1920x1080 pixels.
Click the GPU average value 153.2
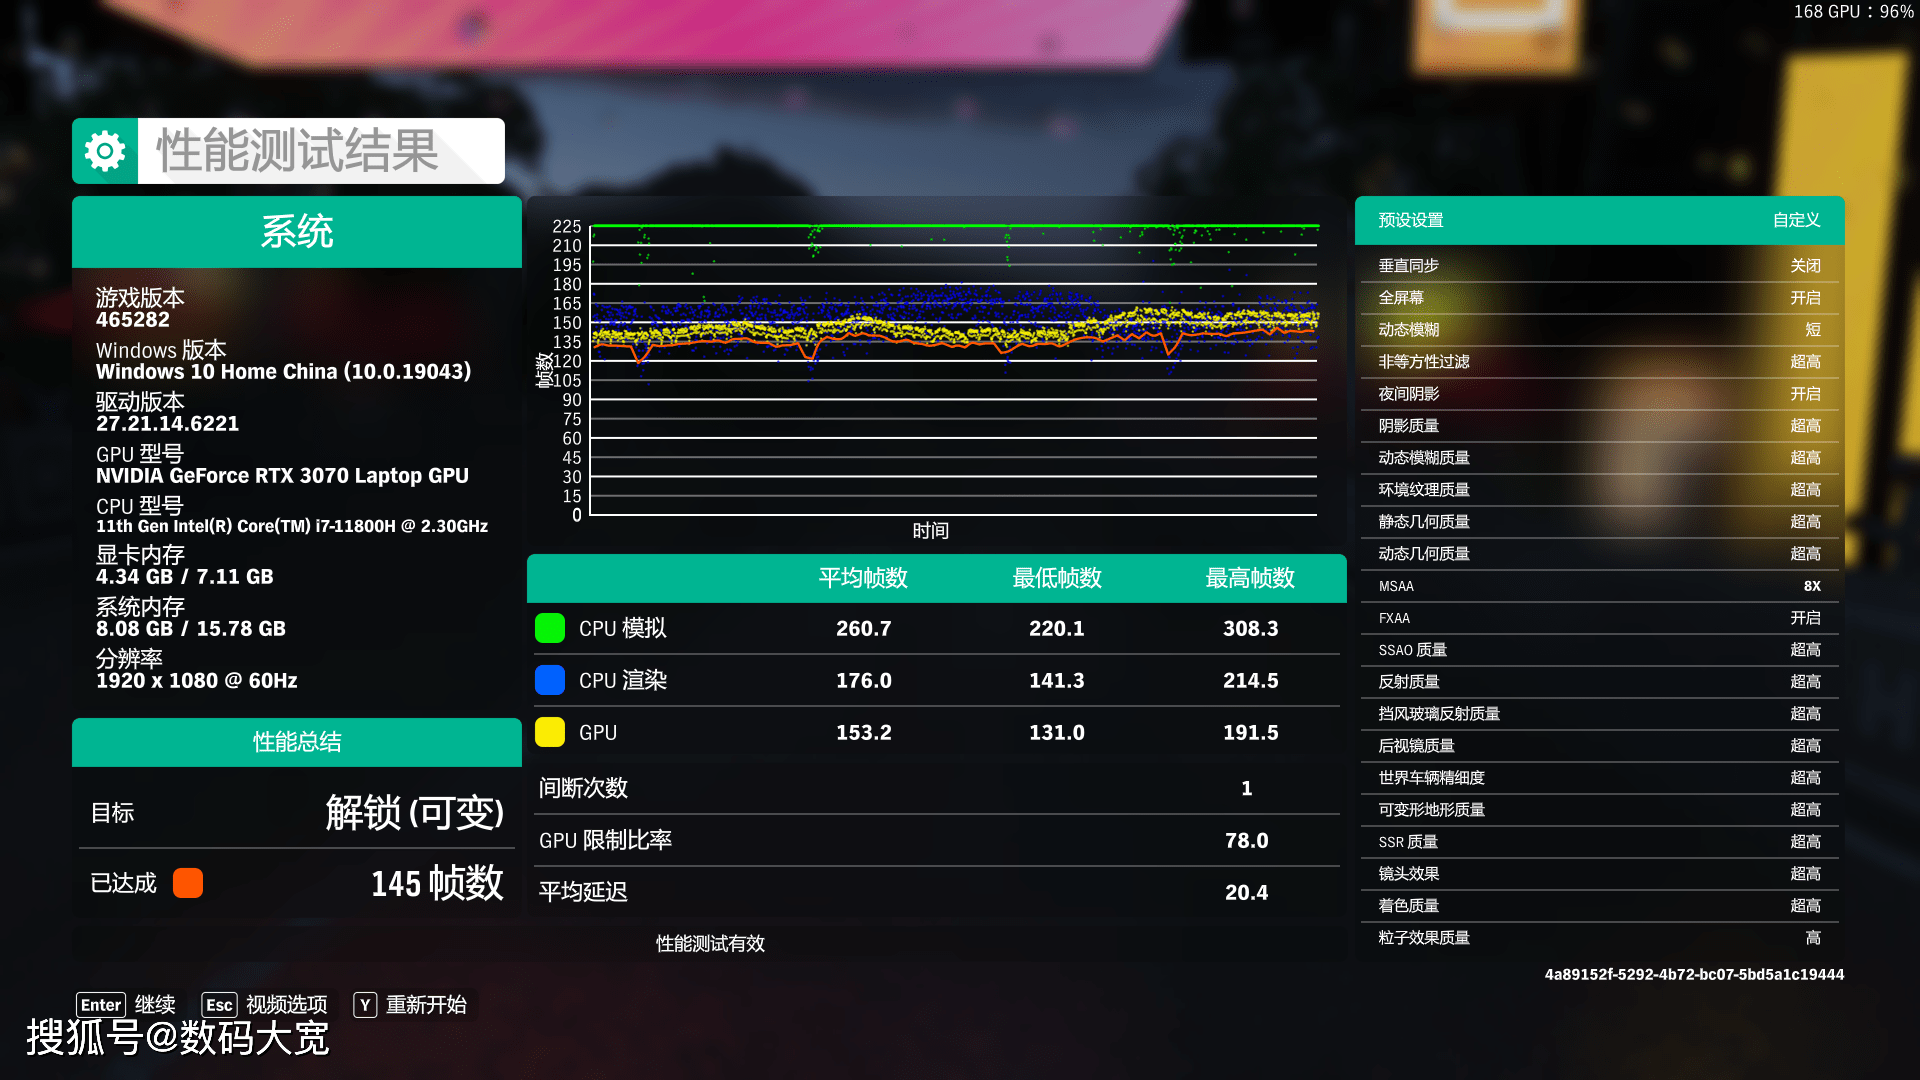point(863,733)
